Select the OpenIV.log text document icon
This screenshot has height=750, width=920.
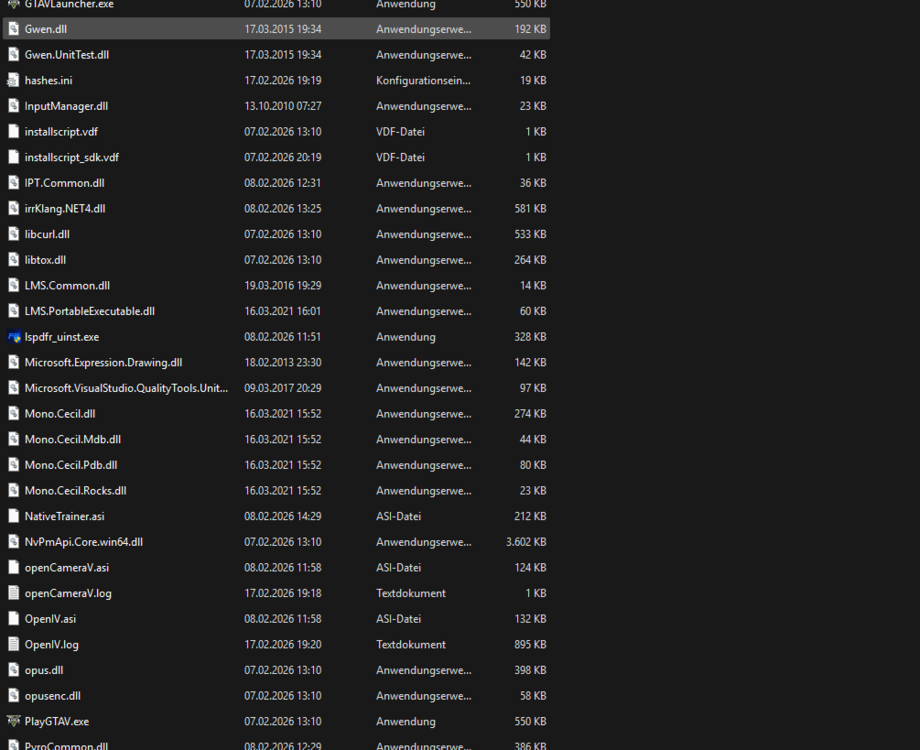click(14, 644)
